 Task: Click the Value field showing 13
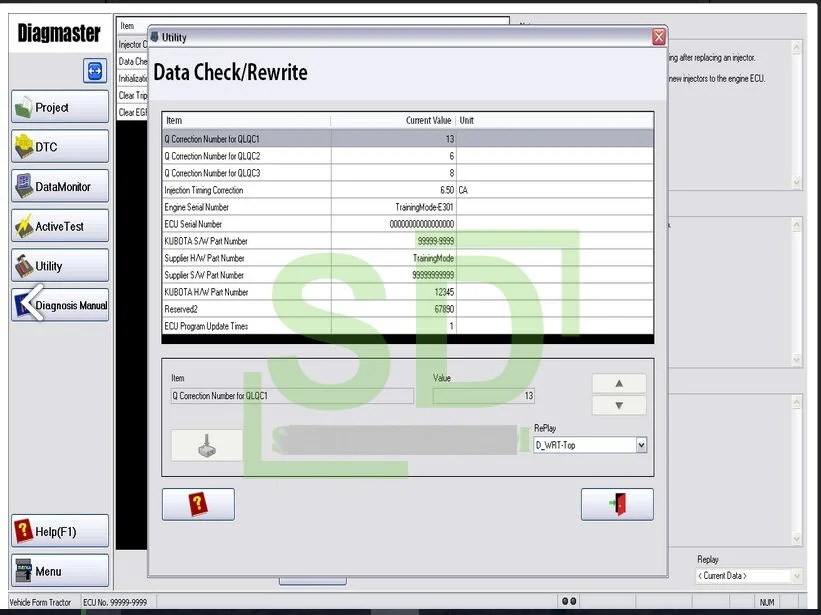point(480,395)
